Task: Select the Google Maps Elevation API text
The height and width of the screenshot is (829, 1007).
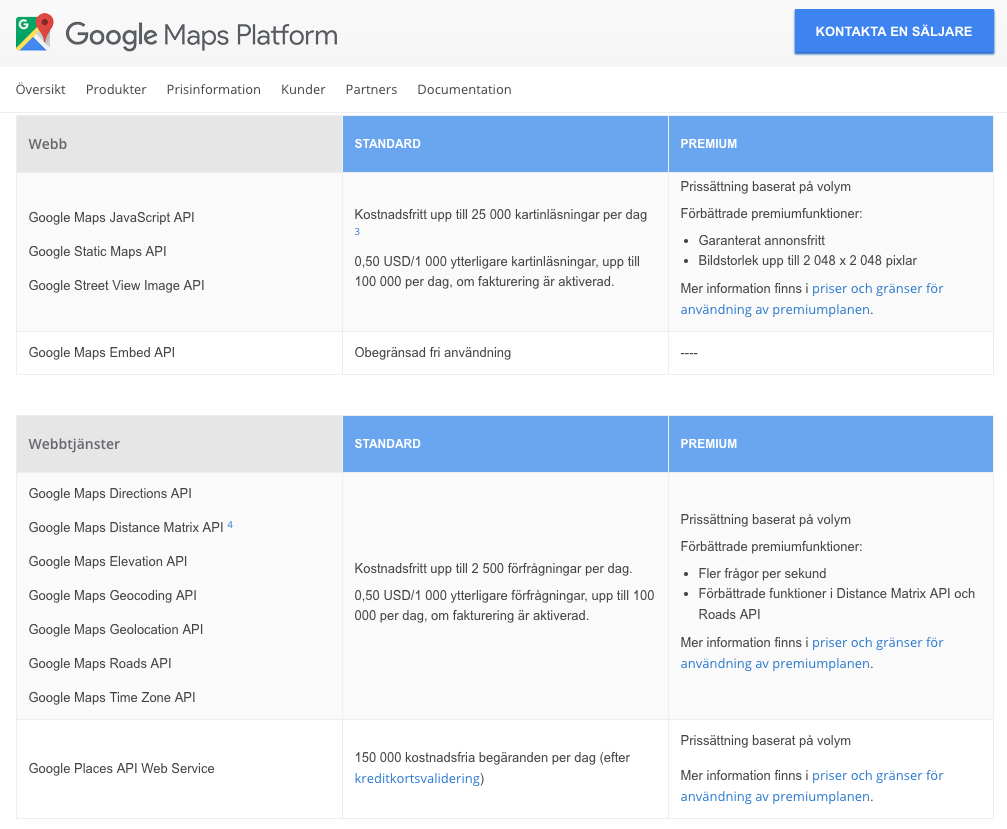Action: pos(108,561)
